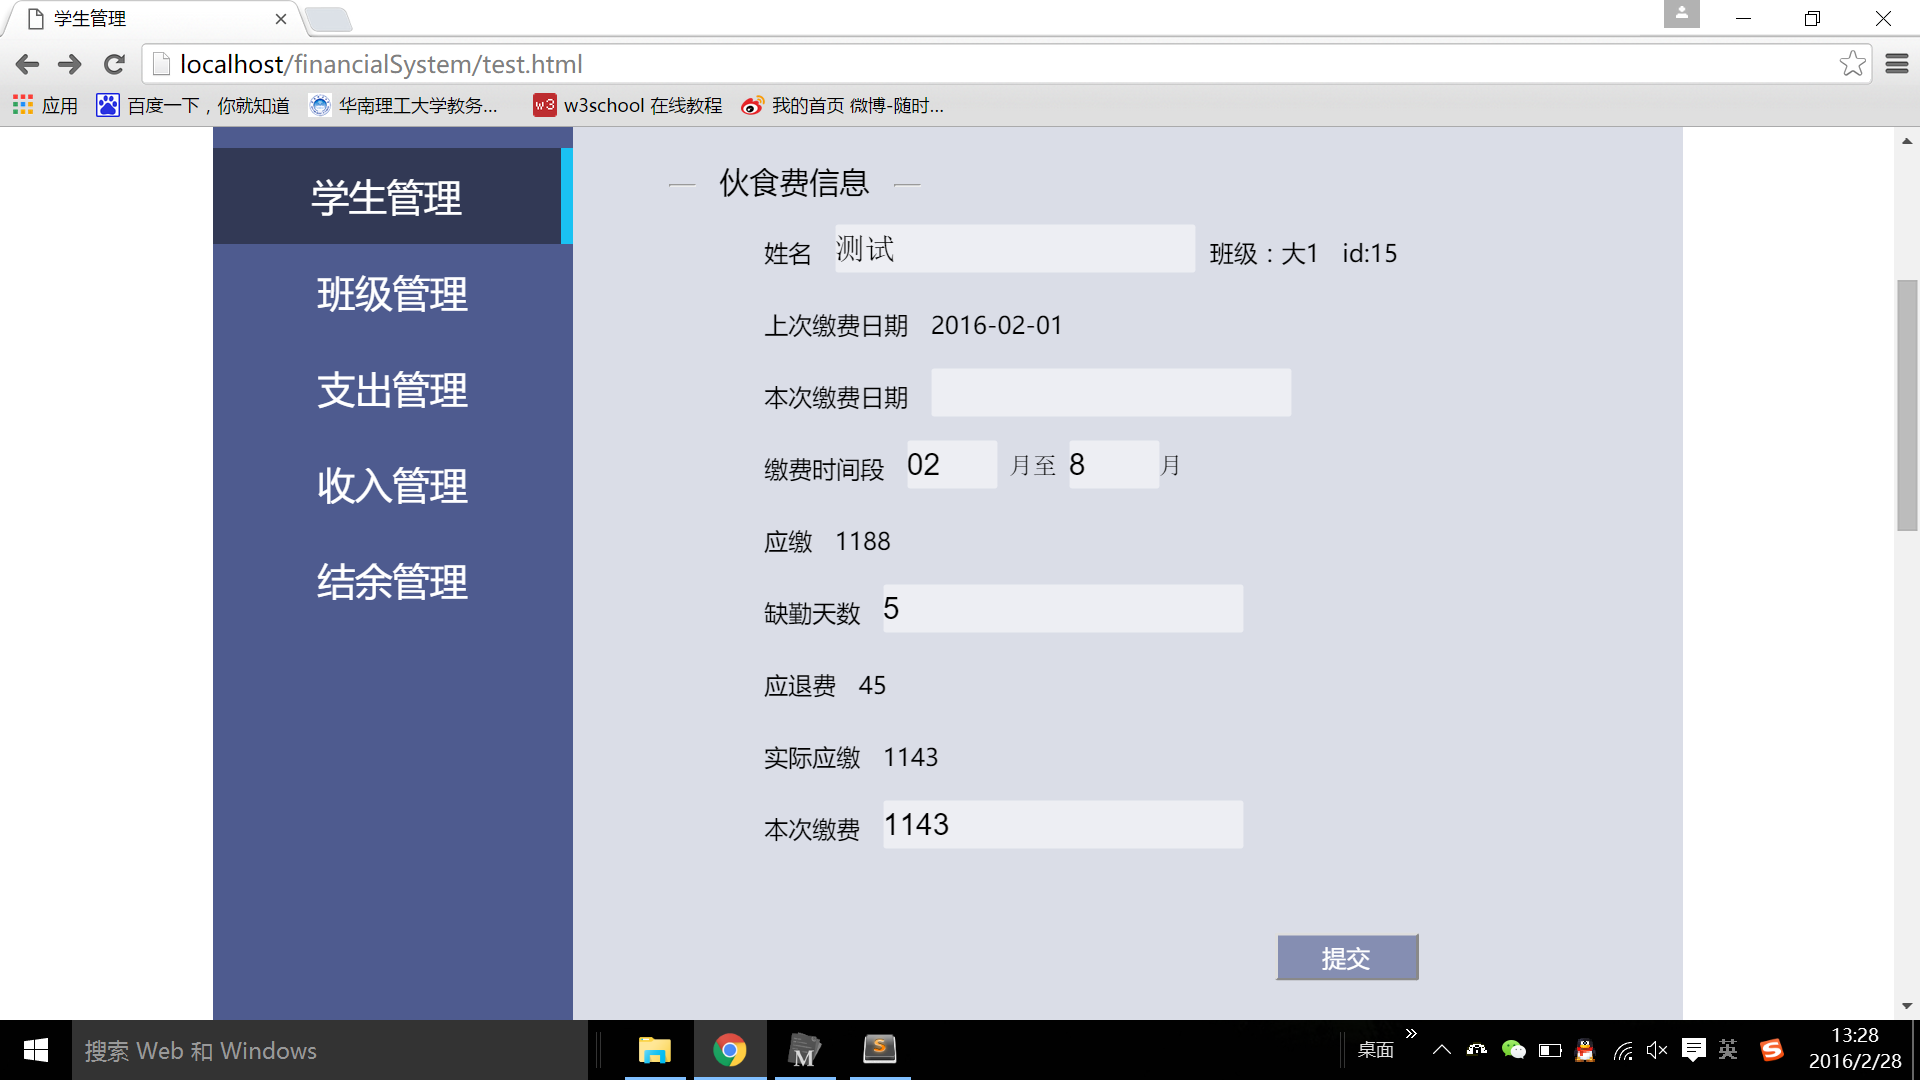Open Chrome from the taskbar
This screenshot has width=1920, height=1080.
[x=730, y=1050]
